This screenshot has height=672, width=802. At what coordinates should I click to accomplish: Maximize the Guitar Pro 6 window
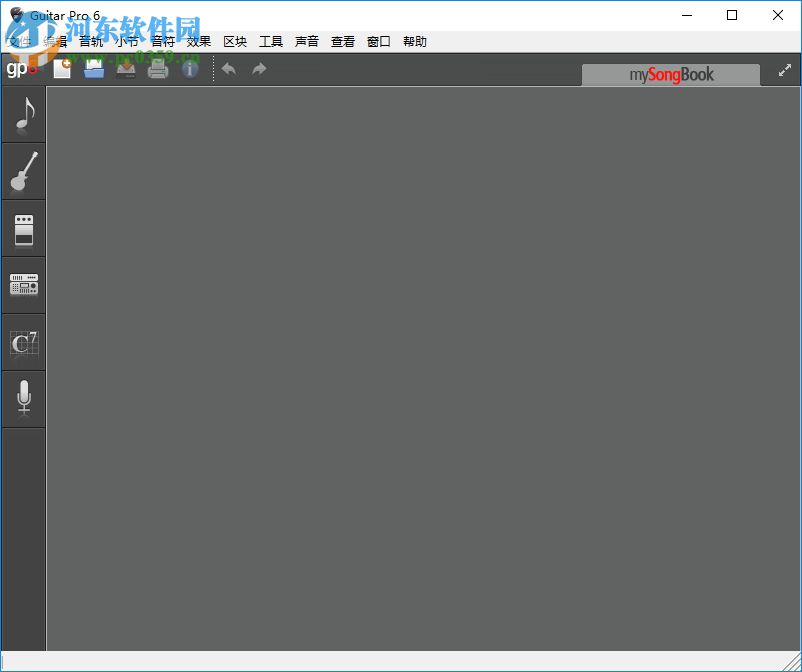732,15
